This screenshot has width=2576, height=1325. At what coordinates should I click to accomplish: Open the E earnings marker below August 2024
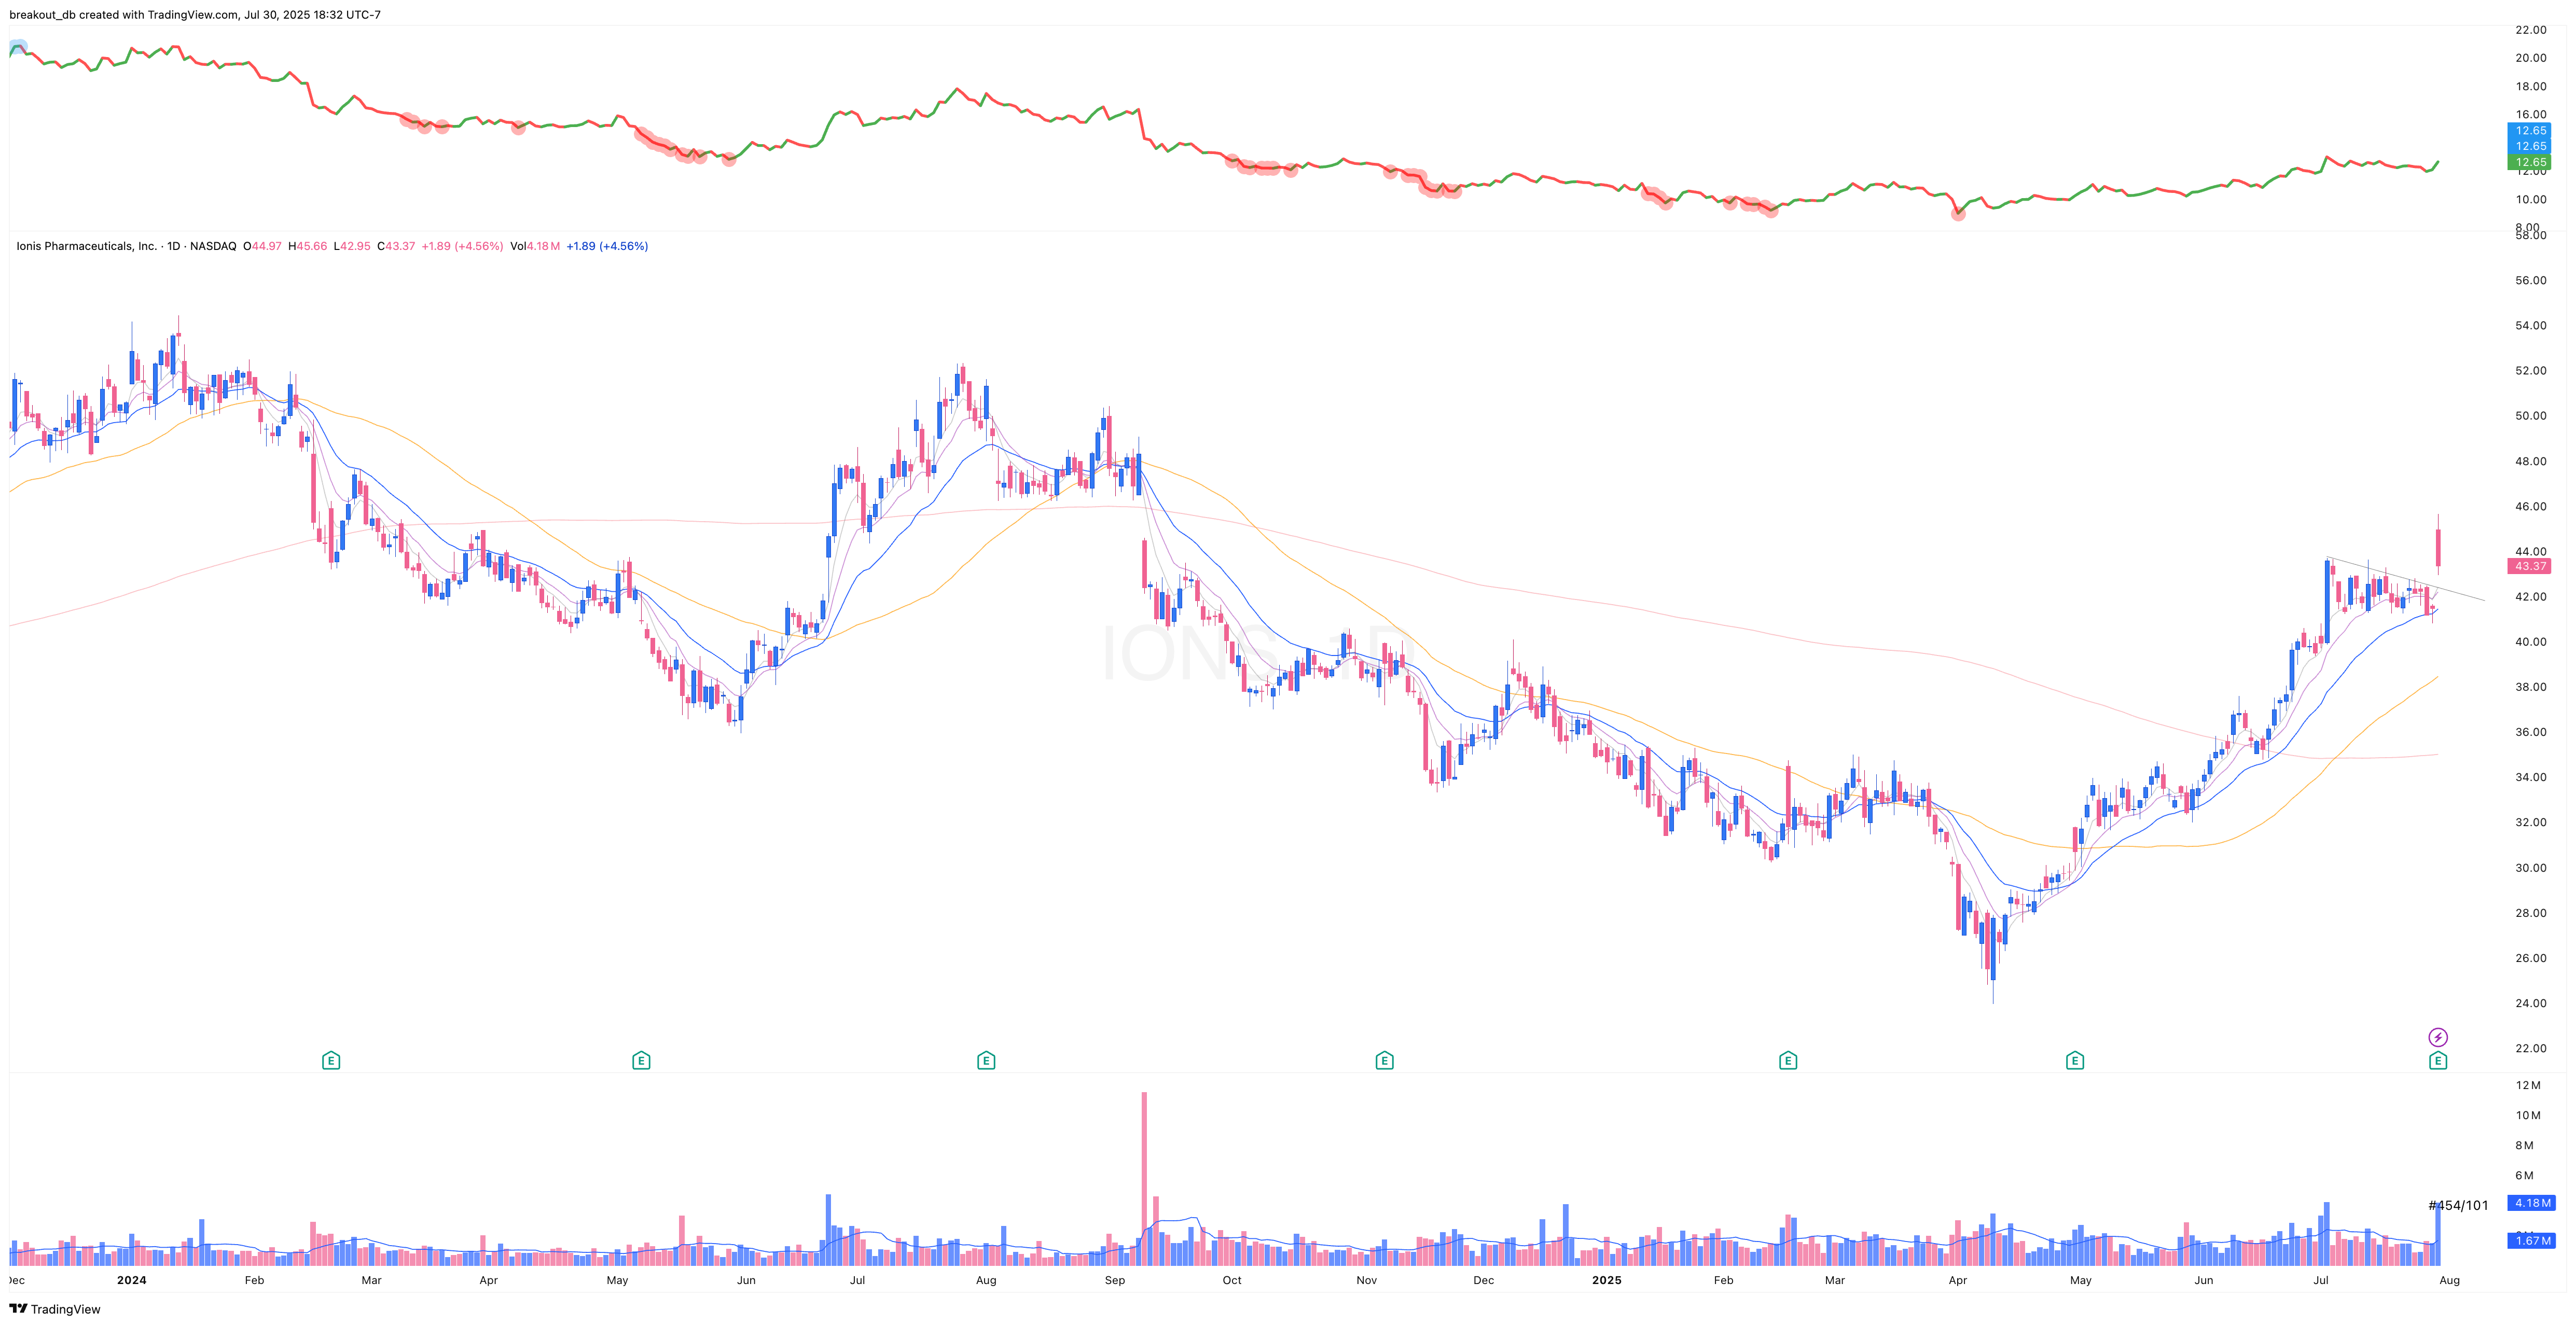coord(985,1060)
